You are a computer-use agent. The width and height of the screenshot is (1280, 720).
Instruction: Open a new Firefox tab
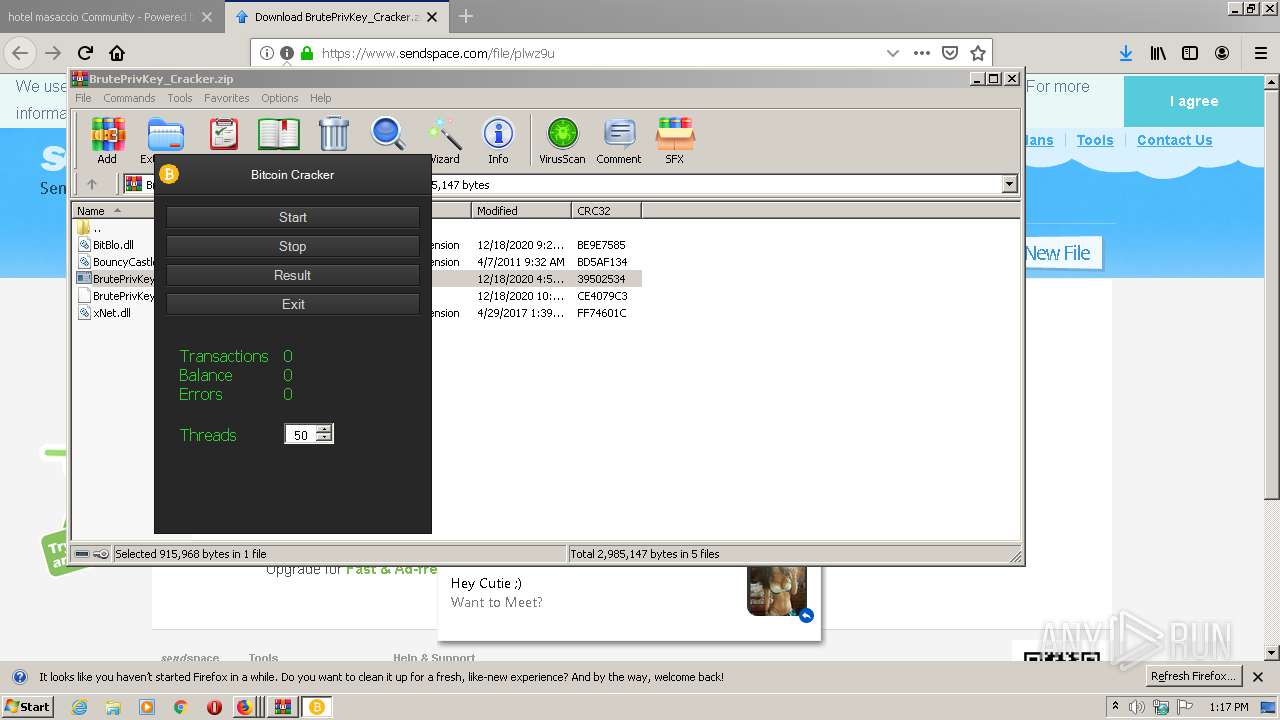coord(466,16)
